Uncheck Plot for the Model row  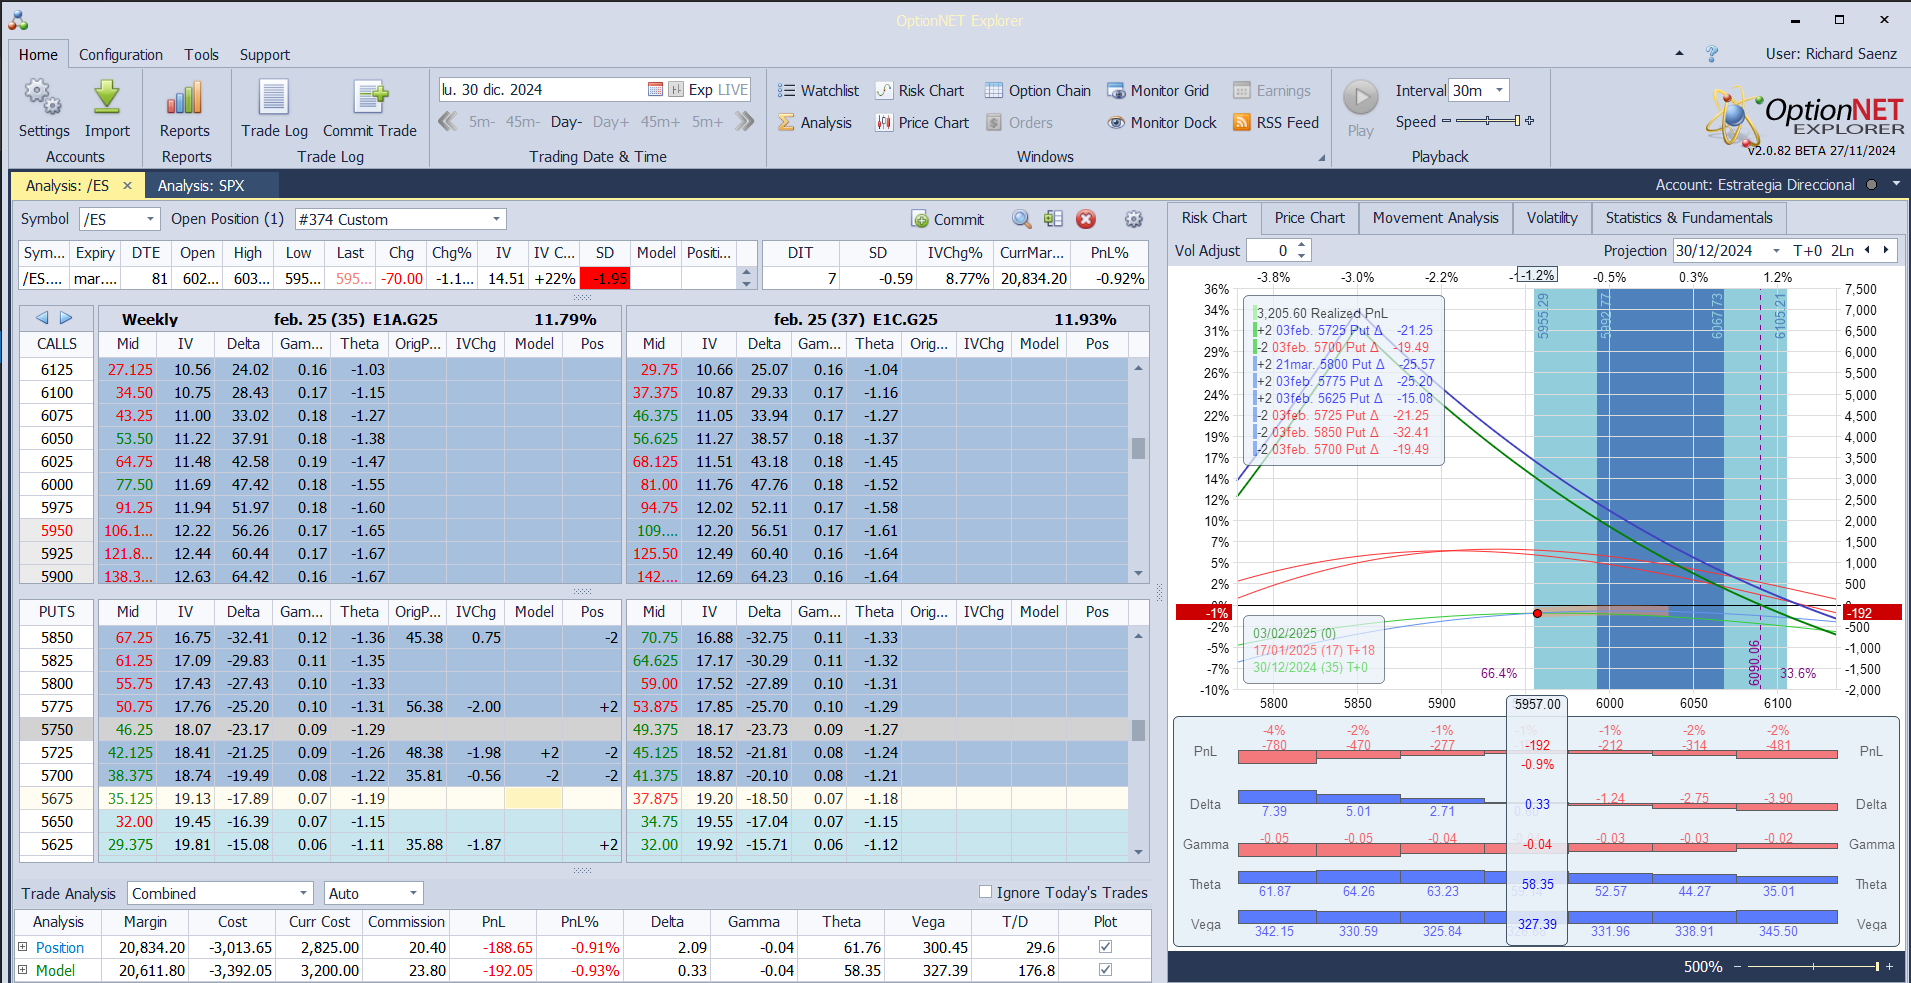pos(1105,970)
